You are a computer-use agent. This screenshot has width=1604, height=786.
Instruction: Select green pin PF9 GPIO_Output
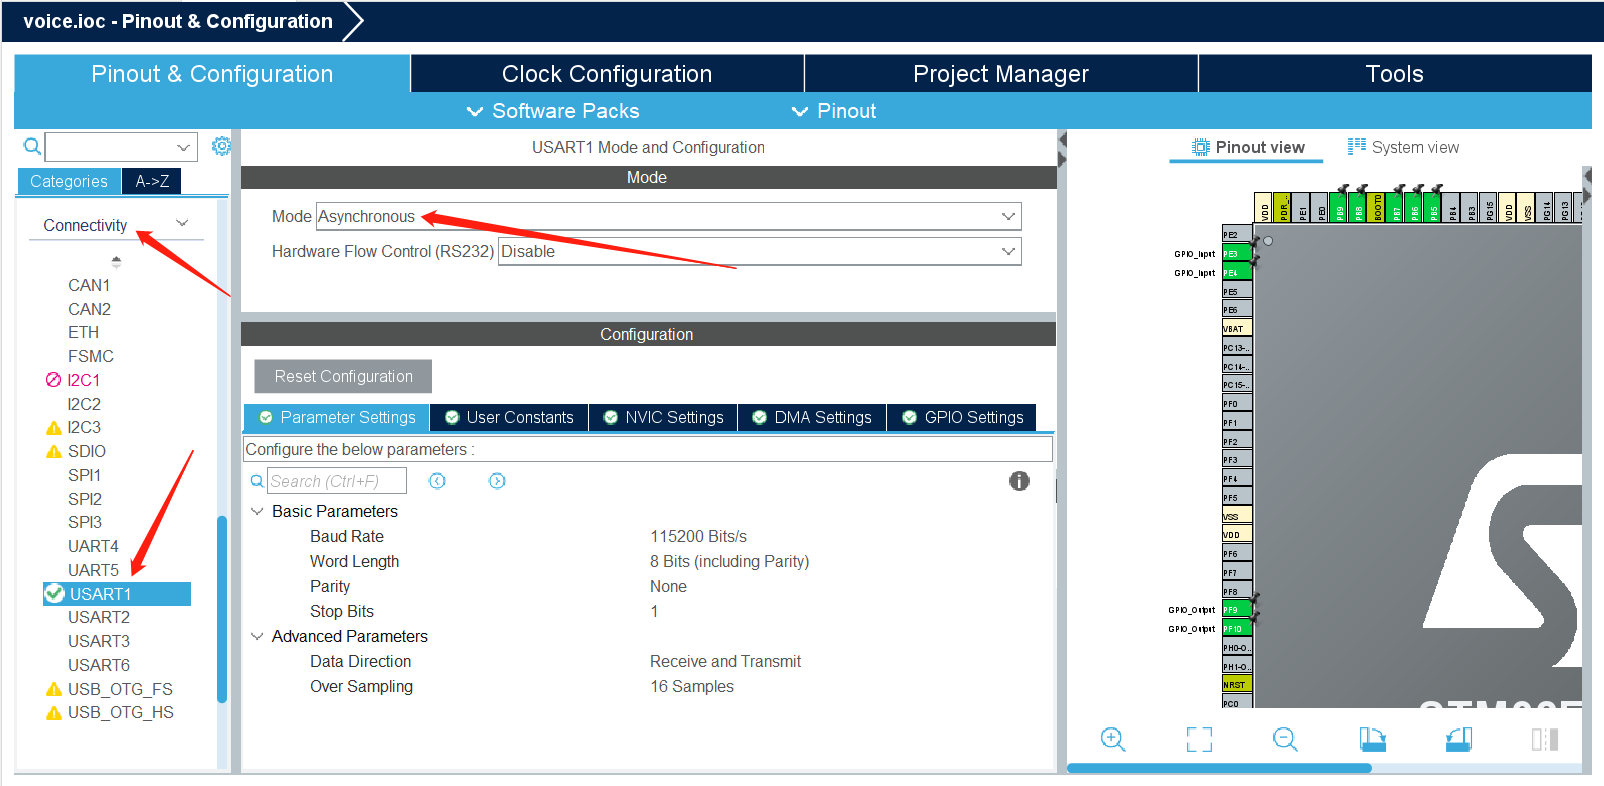1237,610
